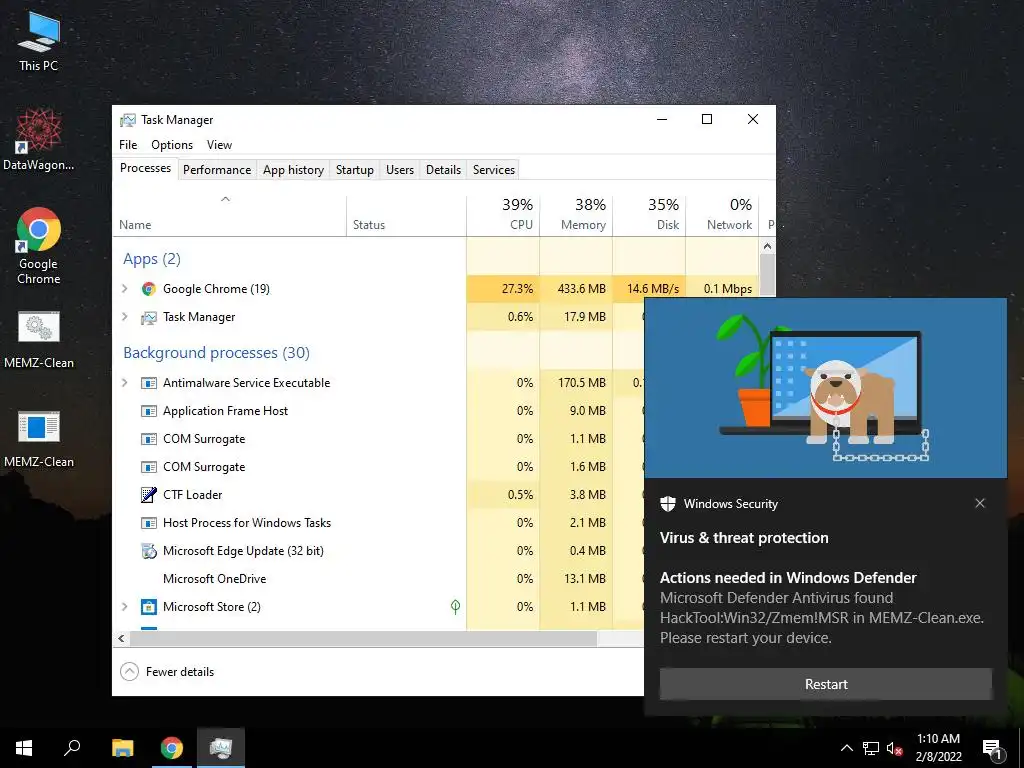Expand the Google Chrome (19) process group

(125, 288)
